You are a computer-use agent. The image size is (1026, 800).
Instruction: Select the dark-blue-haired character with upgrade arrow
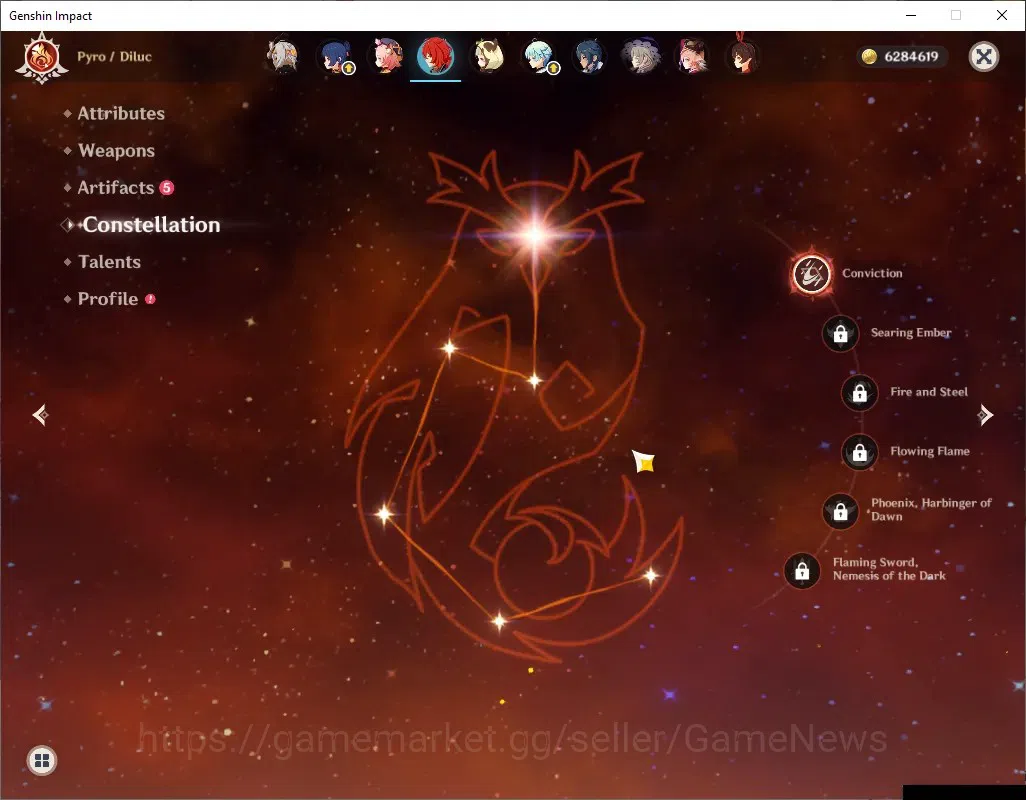[x=334, y=56]
